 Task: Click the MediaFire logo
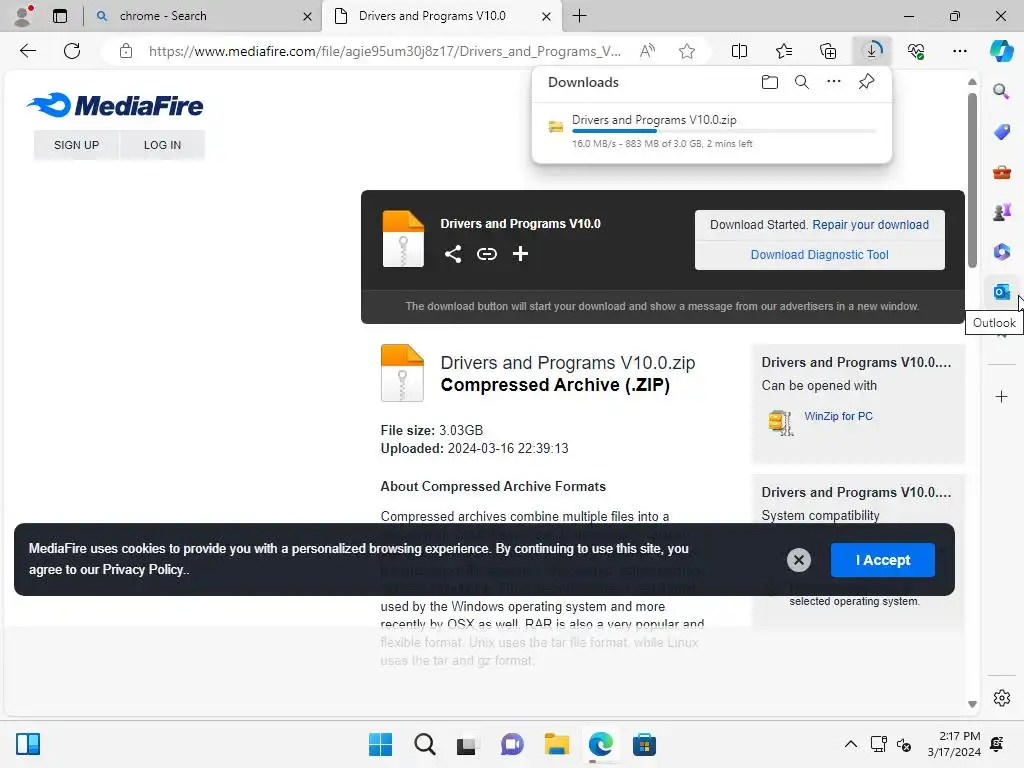coord(115,105)
